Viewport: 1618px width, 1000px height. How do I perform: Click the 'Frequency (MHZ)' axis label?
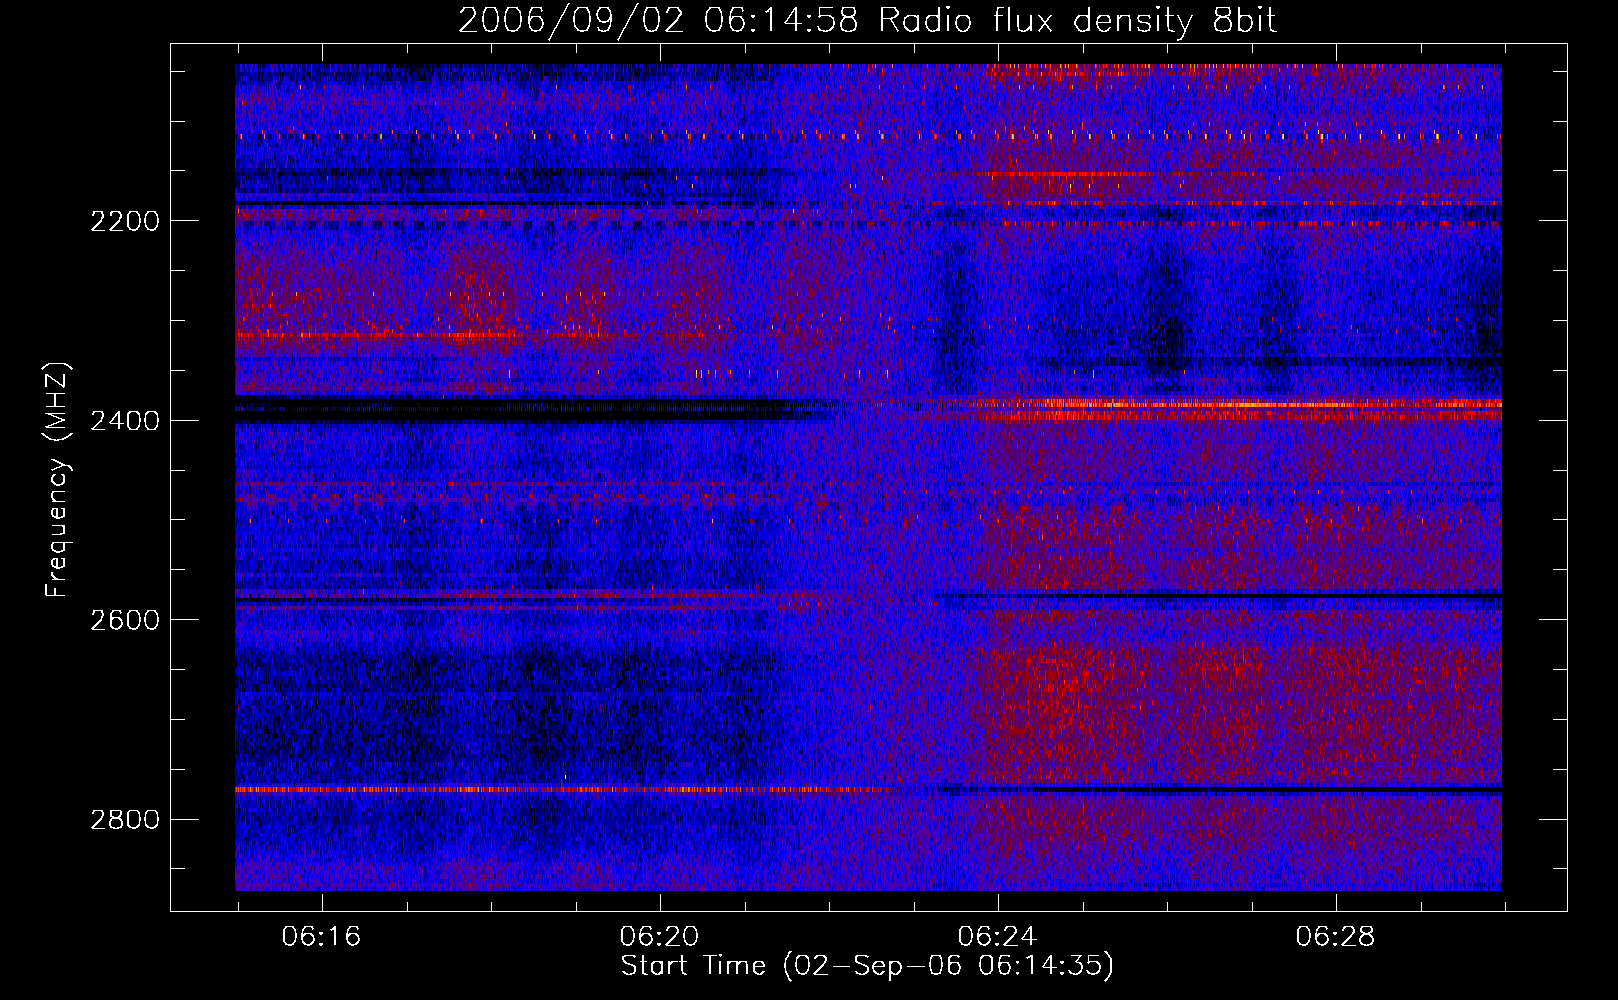[x=57, y=480]
